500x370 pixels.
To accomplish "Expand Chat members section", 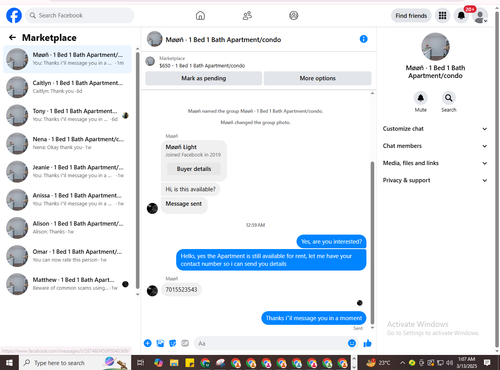I will [435, 146].
